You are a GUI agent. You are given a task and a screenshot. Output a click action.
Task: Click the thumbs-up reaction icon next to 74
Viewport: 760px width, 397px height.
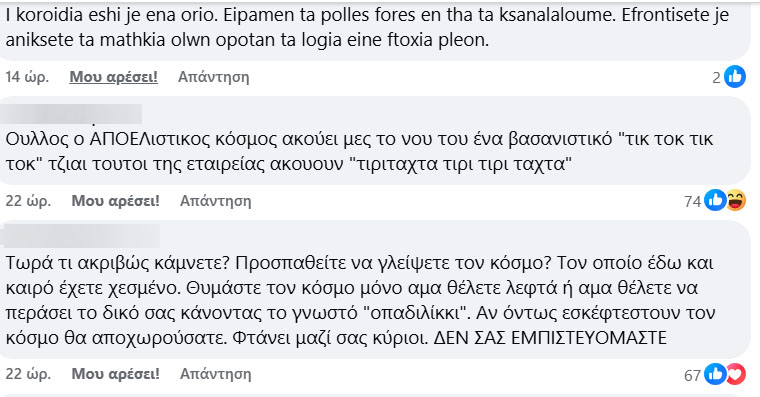point(715,200)
